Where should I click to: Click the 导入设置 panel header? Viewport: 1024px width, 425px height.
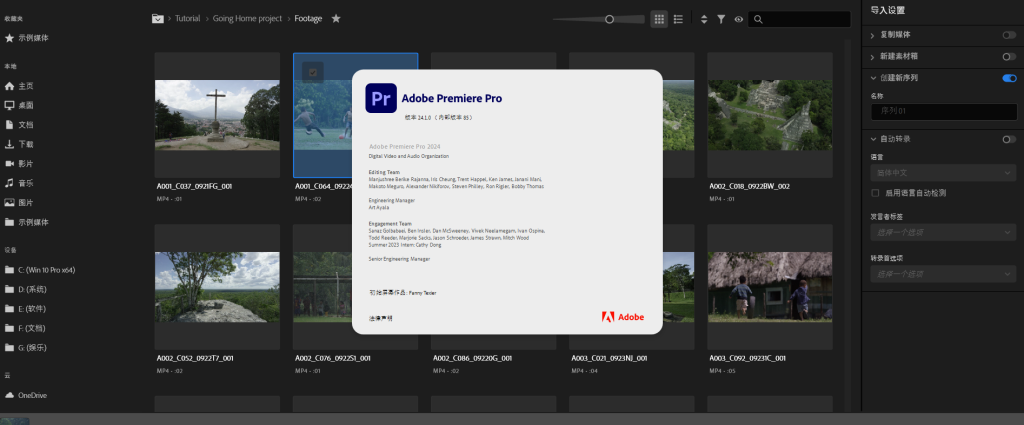[x=888, y=10]
